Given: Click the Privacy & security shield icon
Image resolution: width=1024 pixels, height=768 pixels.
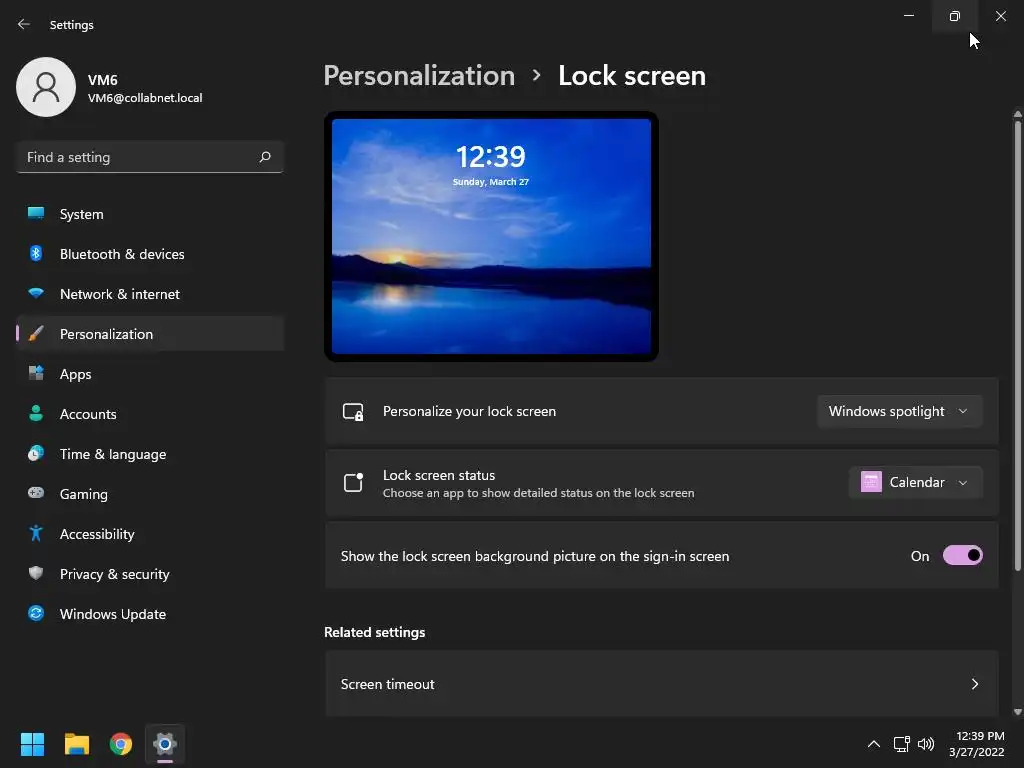Looking at the screenshot, I should pos(36,573).
